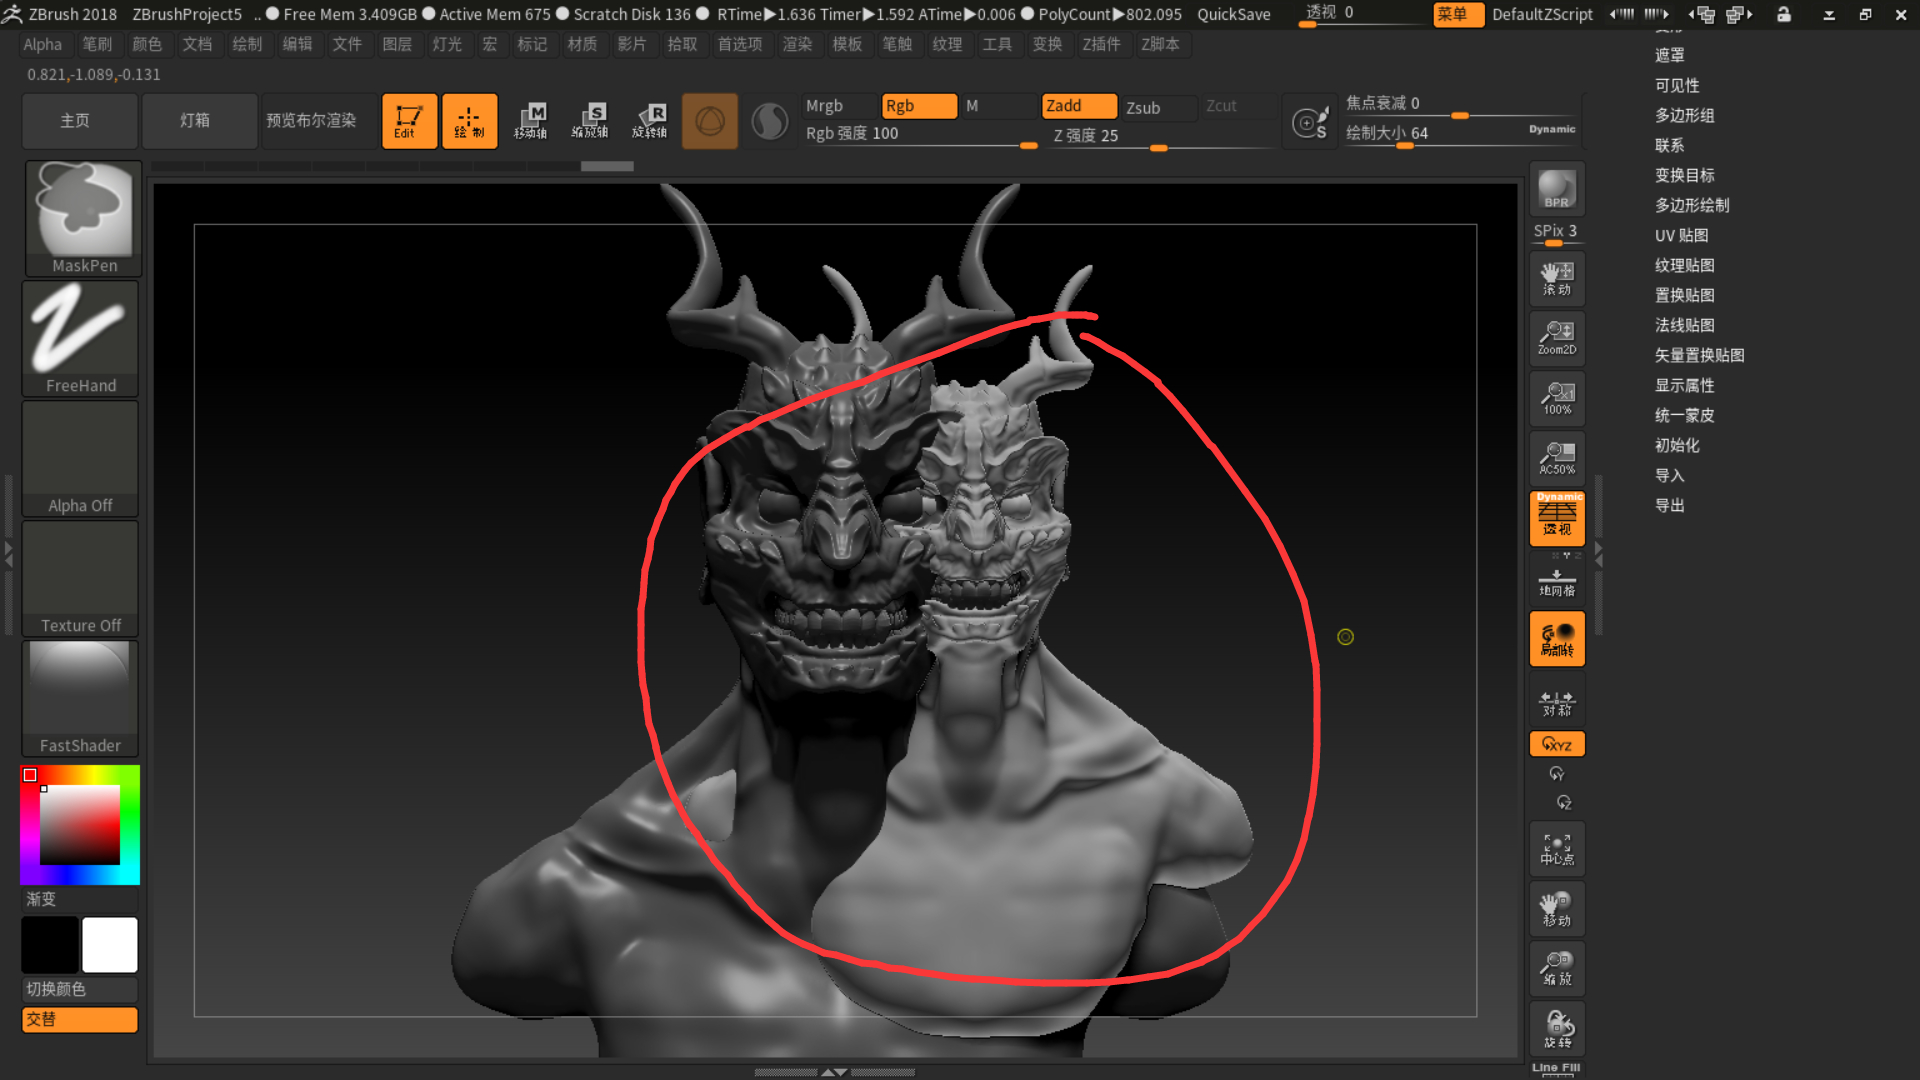Viewport: 1920px width, 1080px height.
Task: Open the MaskPen brush picker
Action: [84, 218]
